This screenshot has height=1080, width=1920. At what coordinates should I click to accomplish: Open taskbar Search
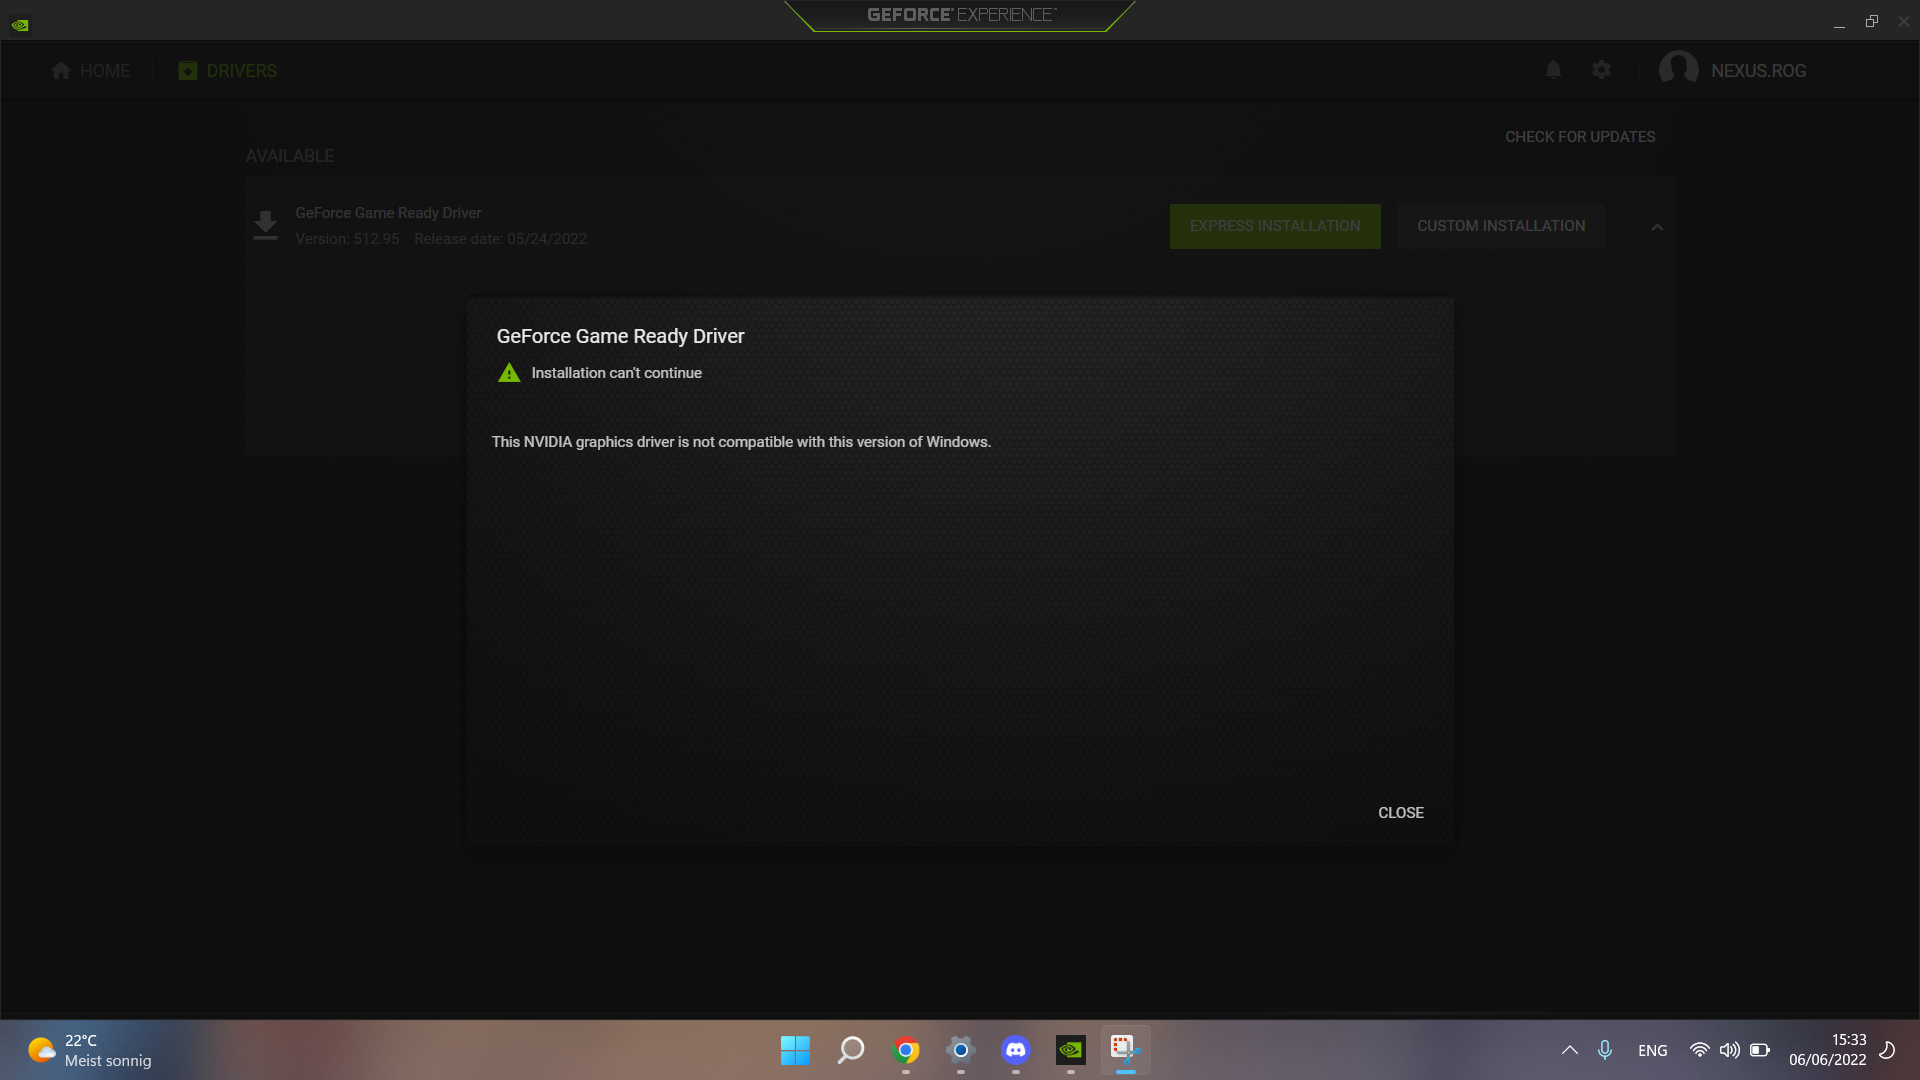click(x=851, y=1050)
